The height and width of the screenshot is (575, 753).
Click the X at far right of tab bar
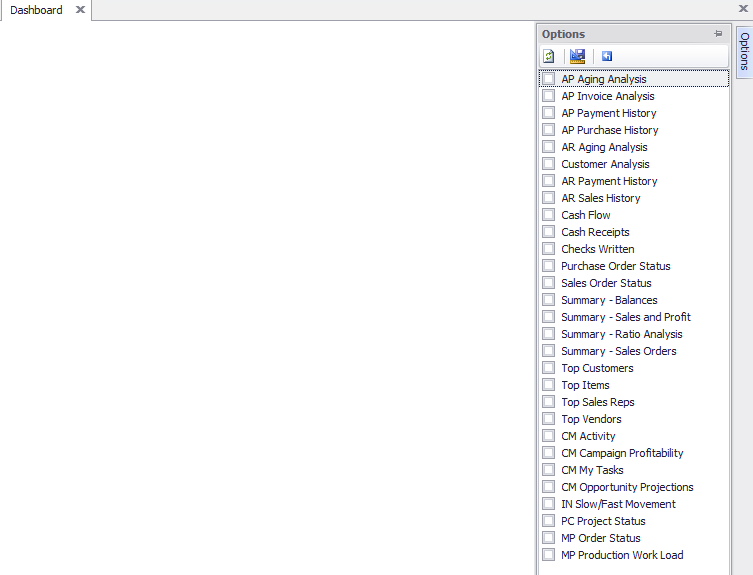[743, 9]
